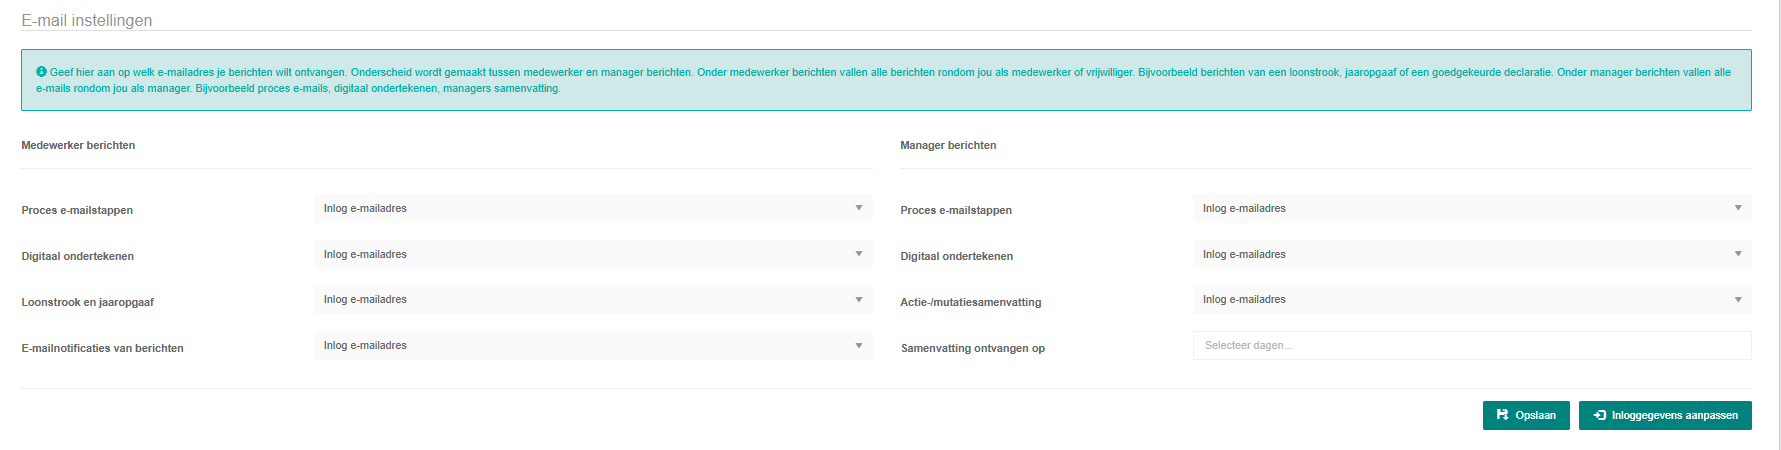
Task: Click the info icon in the notice banner
Action: [42, 72]
